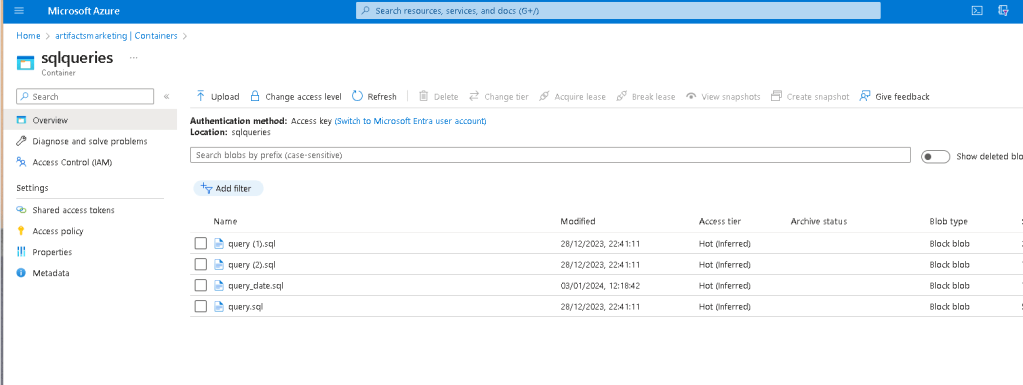
Task: Click the Overview icon in sidebar
Action: pyautogui.click(x=22, y=120)
